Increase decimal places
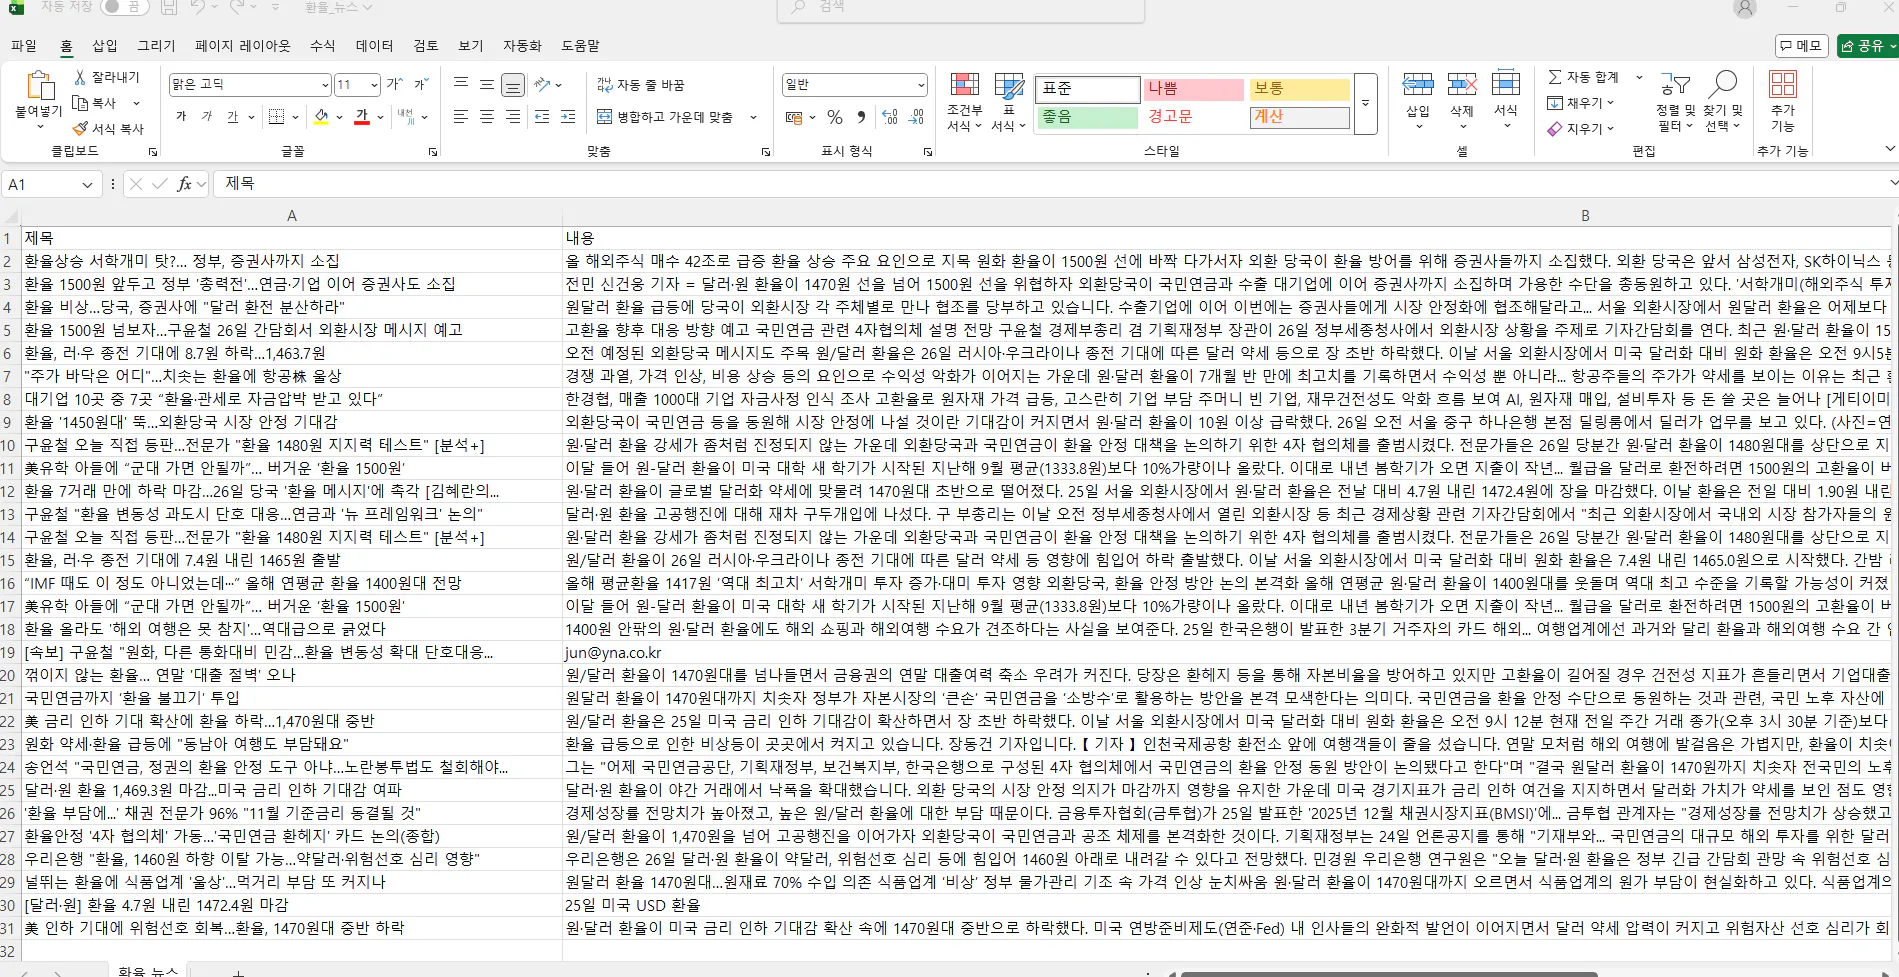Screen dimensions: 1899x977 [x=890, y=117]
